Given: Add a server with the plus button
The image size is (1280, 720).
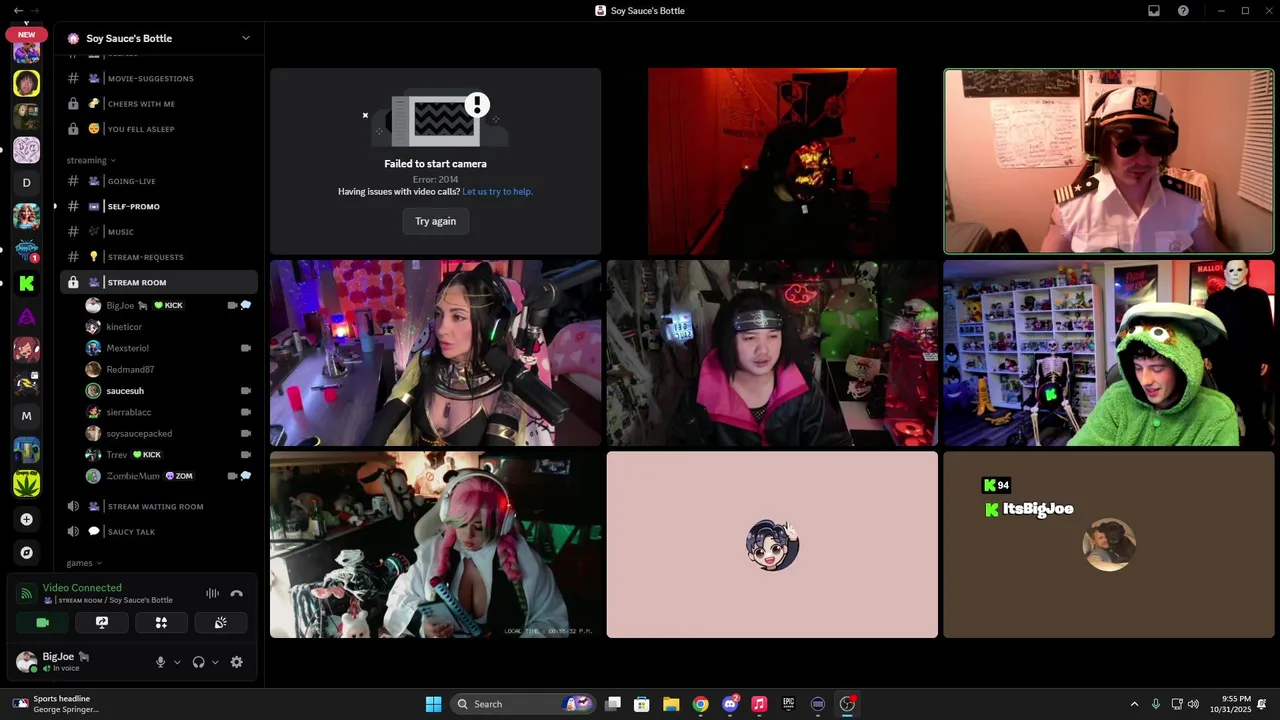Looking at the screenshot, I should click(27, 519).
